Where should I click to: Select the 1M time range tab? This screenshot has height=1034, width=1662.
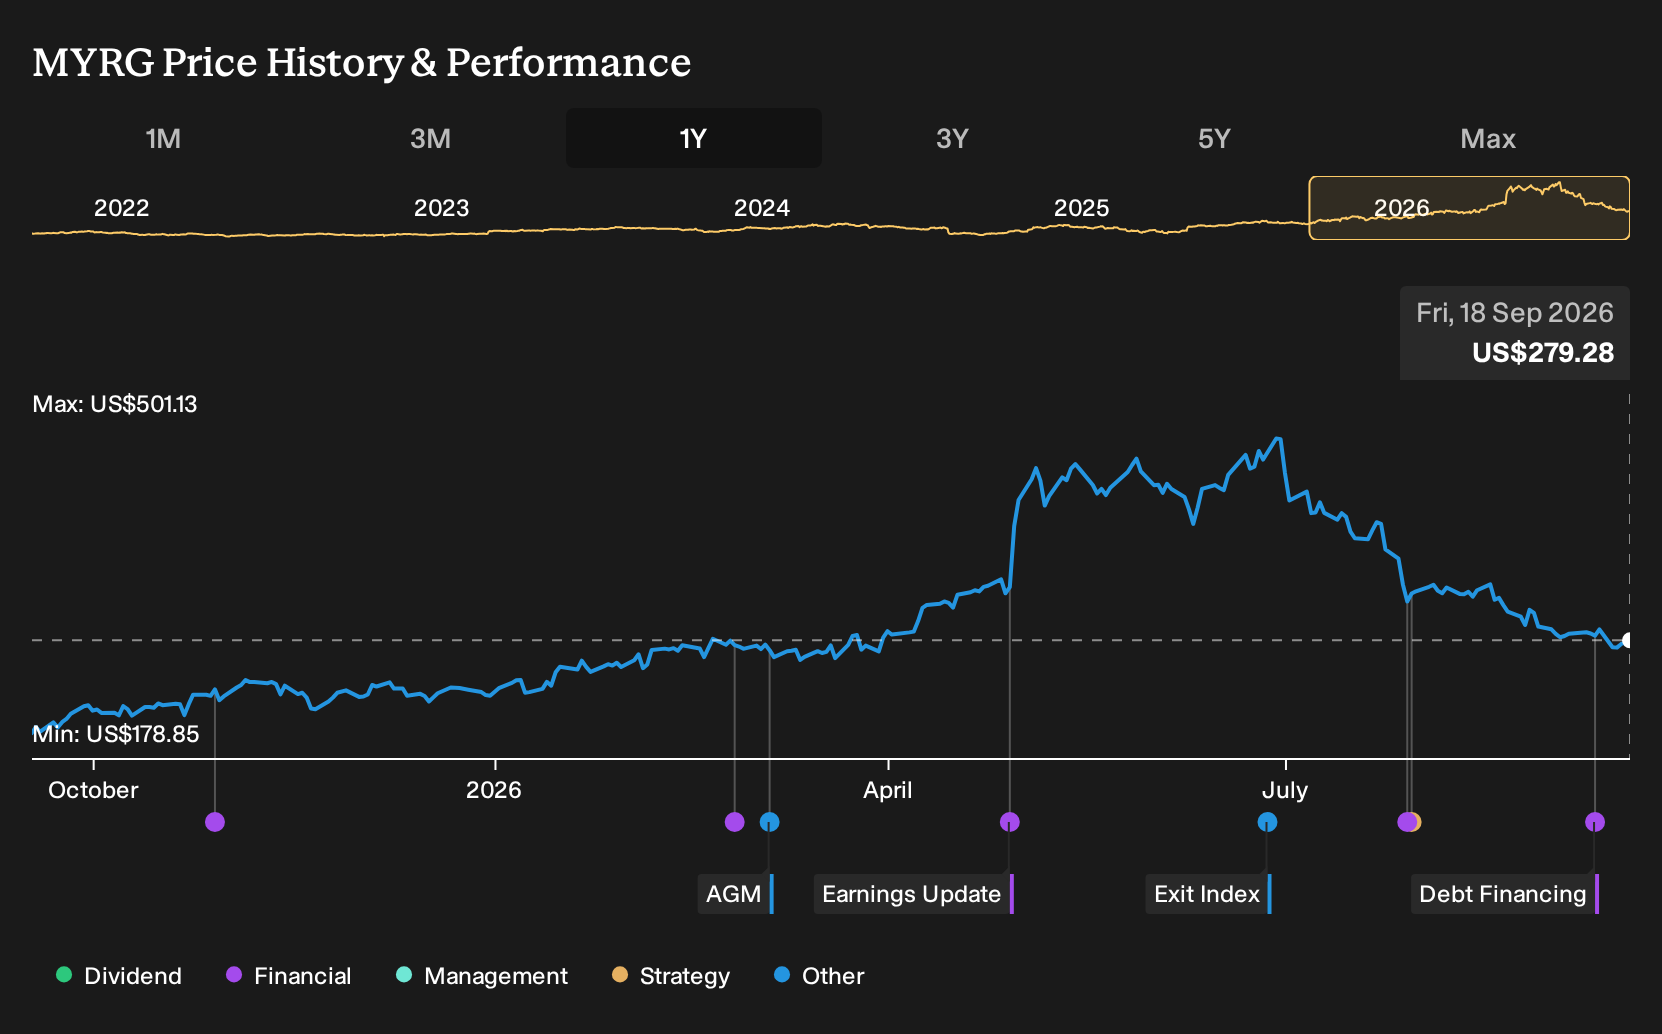click(163, 138)
